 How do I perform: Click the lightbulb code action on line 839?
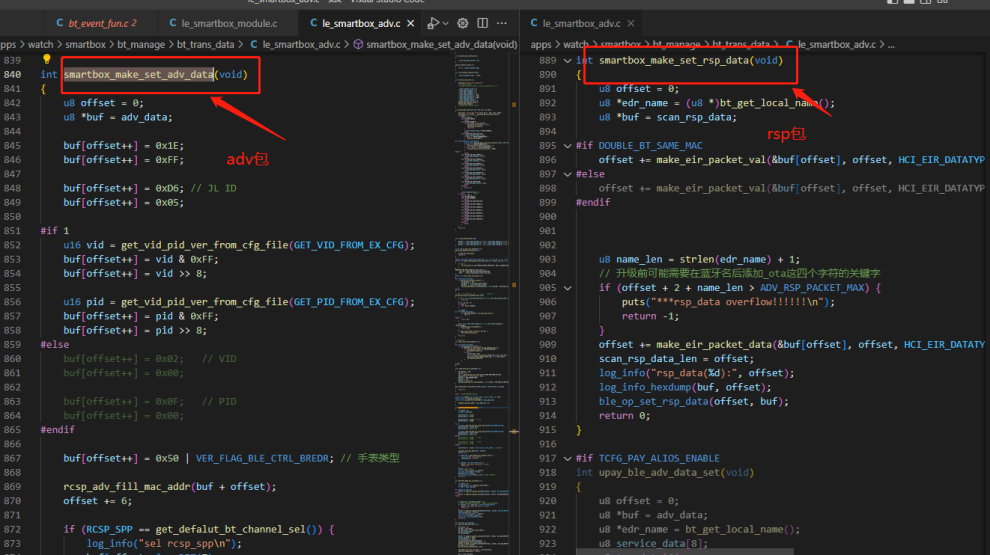point(46,59)
